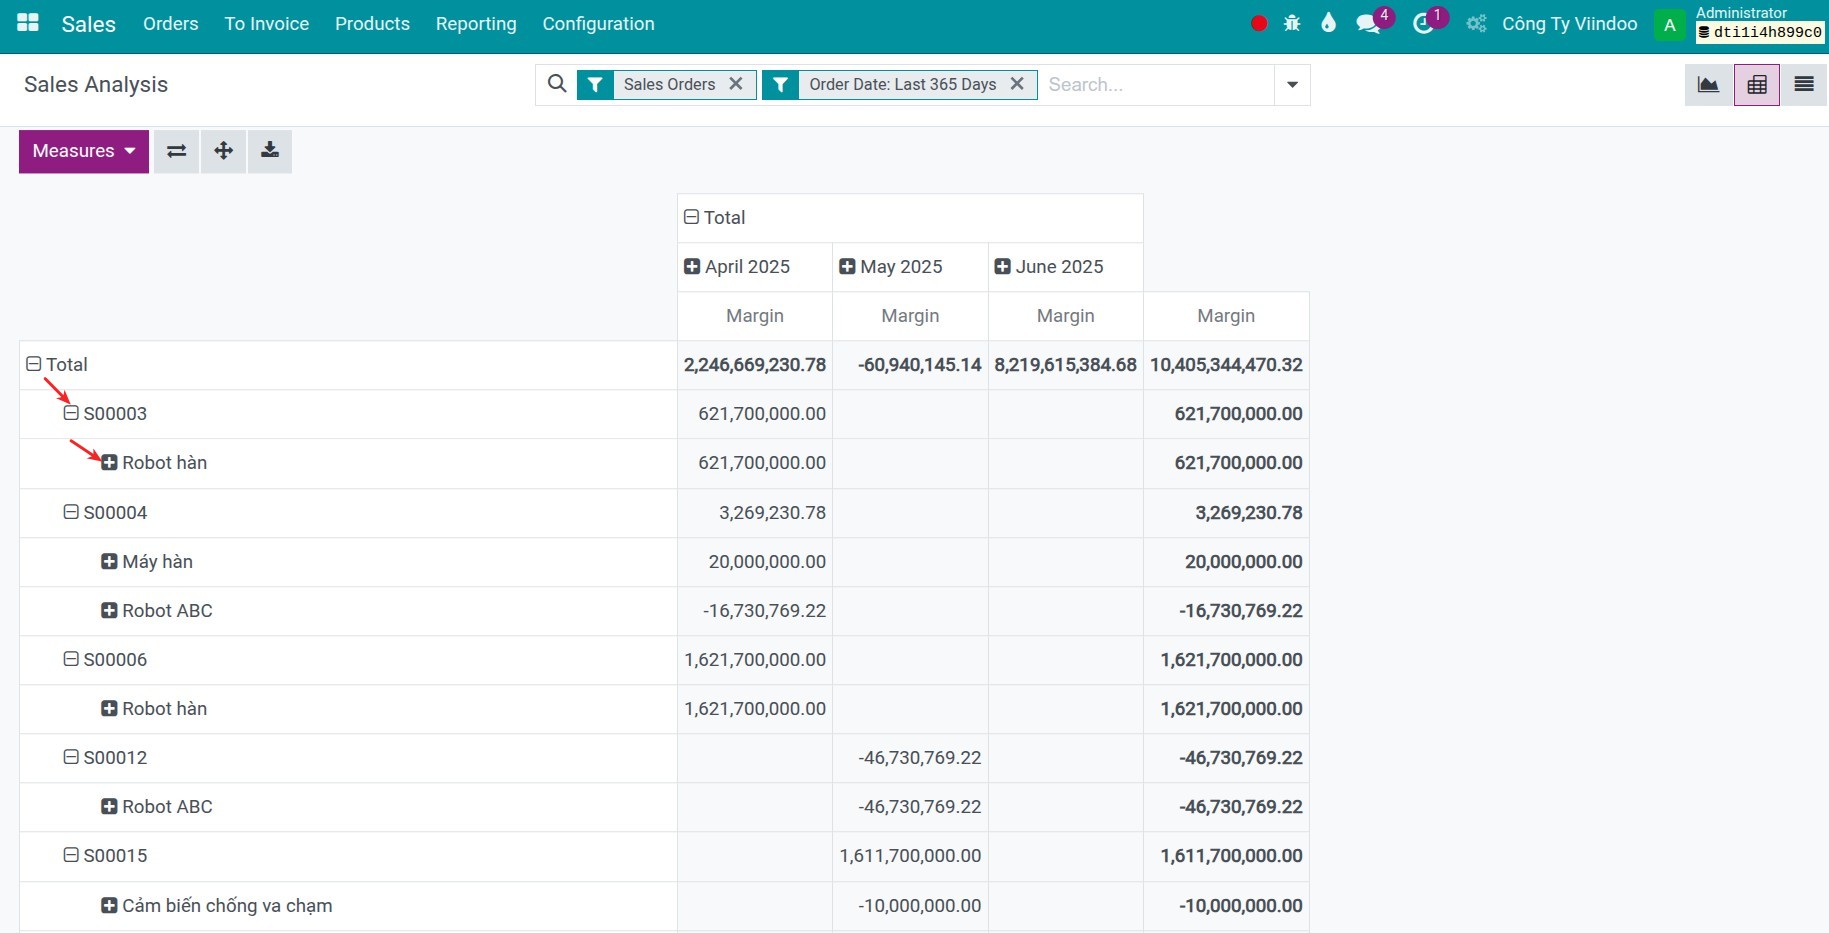The width and height of the screenshot is (1829, 933).
Task: Click S00015 May cell 1,611,700,000.00
Action: point(910,856)
